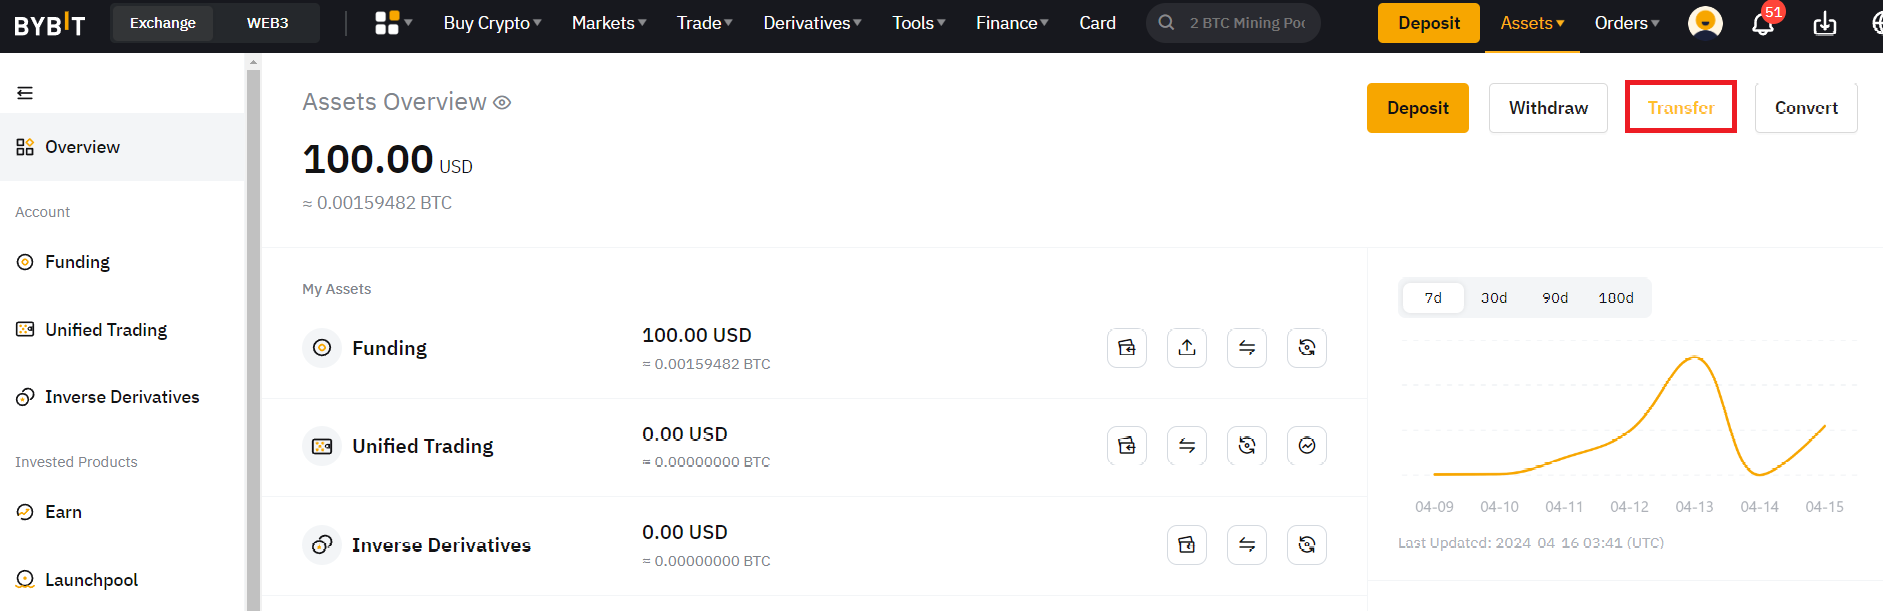Hide balances with the eye icon
The width and height of the screenshot is (1883, 611).
[x=502, y=103]
